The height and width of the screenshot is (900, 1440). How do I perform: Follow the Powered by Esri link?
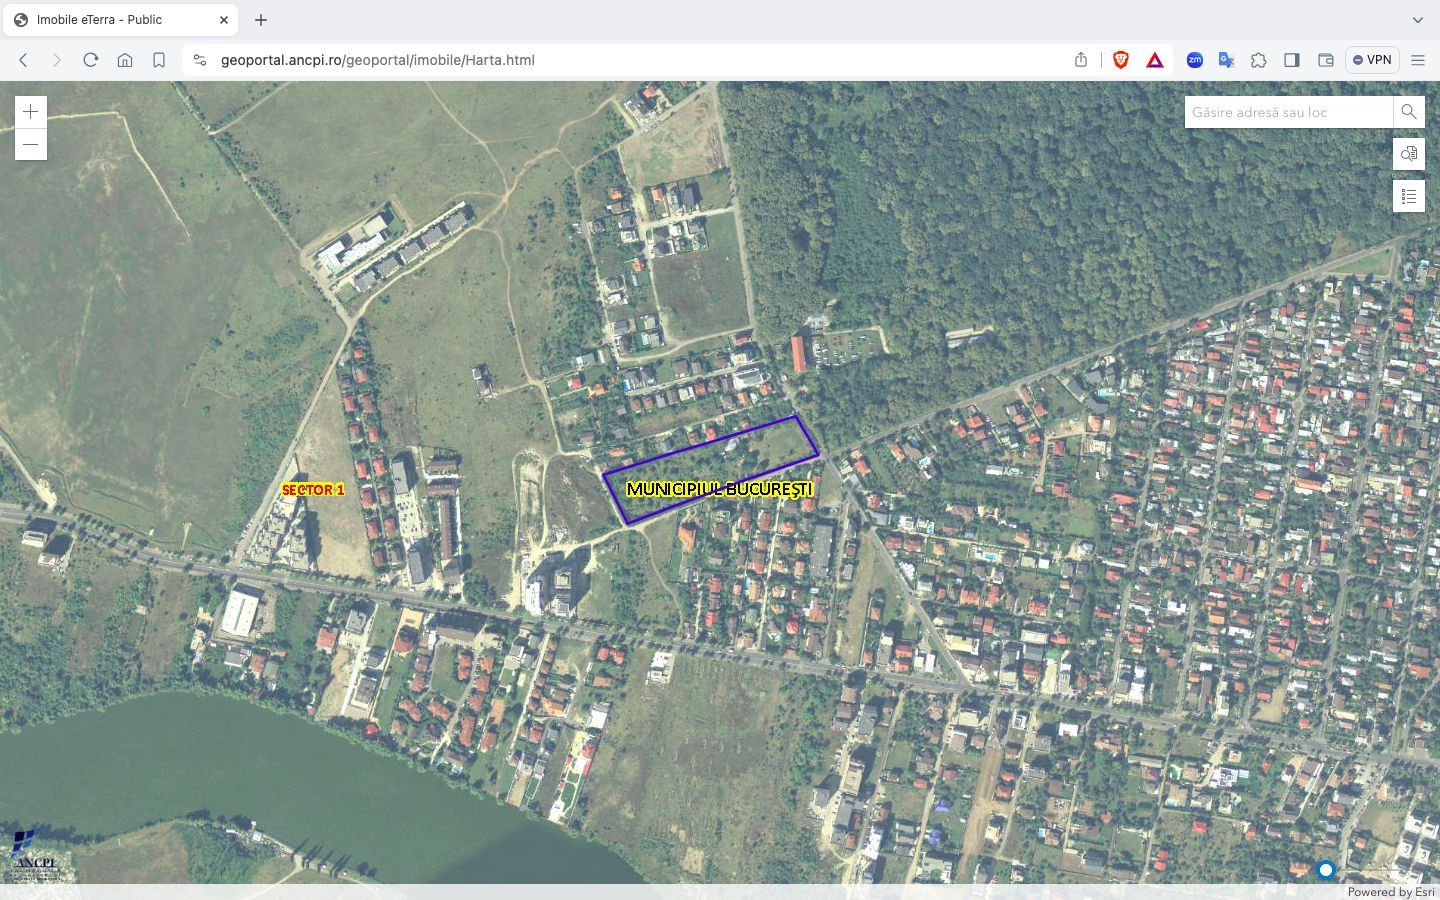point(1391,892)
